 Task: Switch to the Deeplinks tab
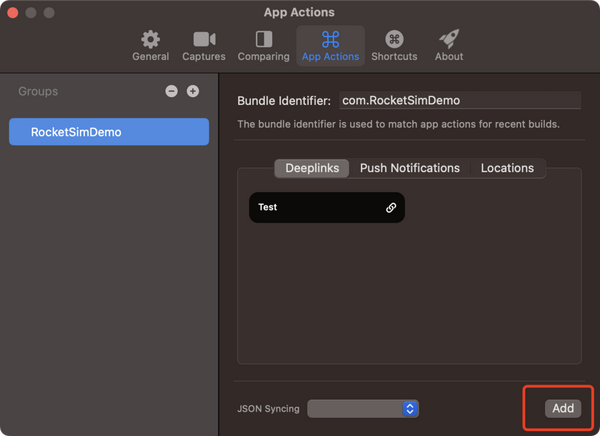[312, 168]
